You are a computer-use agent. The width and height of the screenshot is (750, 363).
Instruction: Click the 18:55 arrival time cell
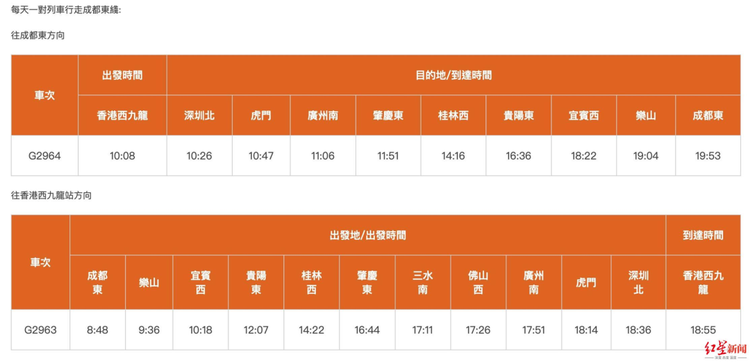703,330
